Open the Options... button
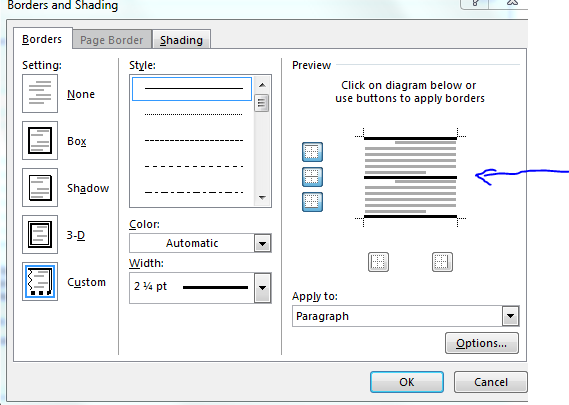 (482, 343)
